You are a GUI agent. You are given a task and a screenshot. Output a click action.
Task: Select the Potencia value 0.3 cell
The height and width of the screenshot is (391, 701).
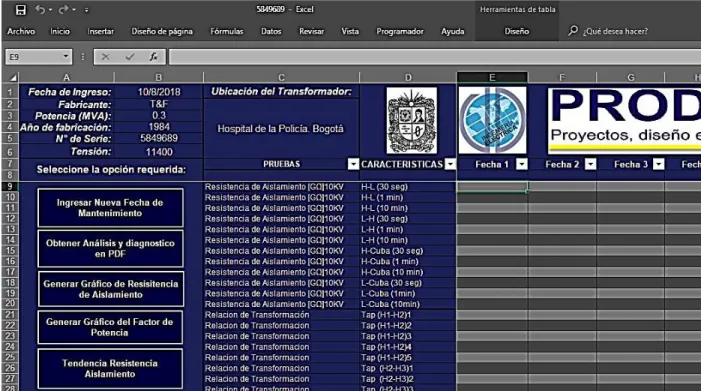pos(159,115)
